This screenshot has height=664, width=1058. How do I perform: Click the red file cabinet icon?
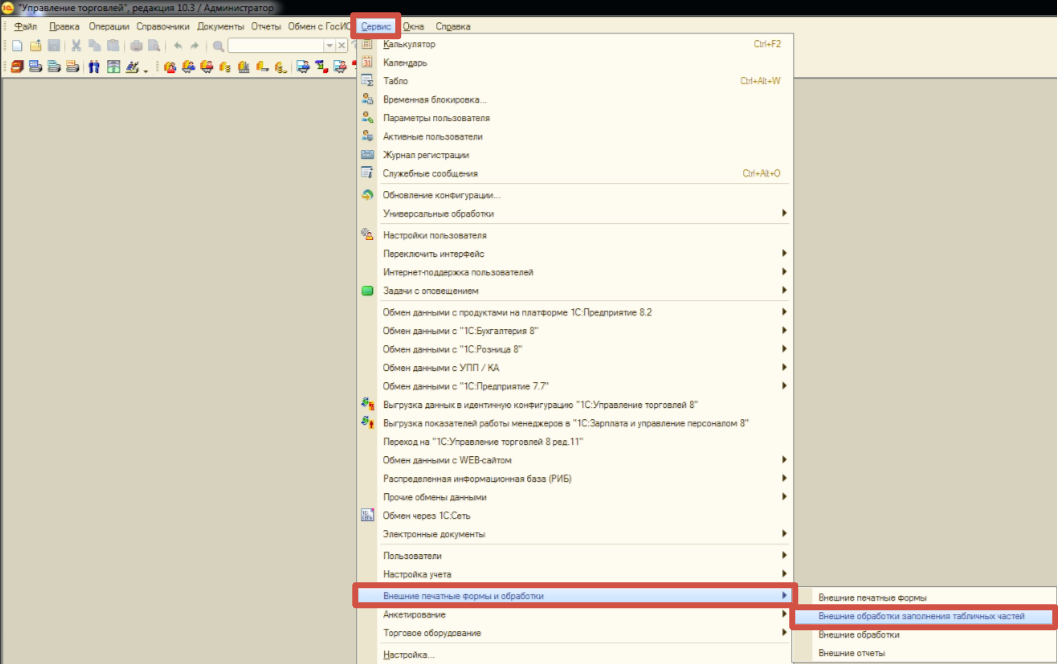pos(18,66)
